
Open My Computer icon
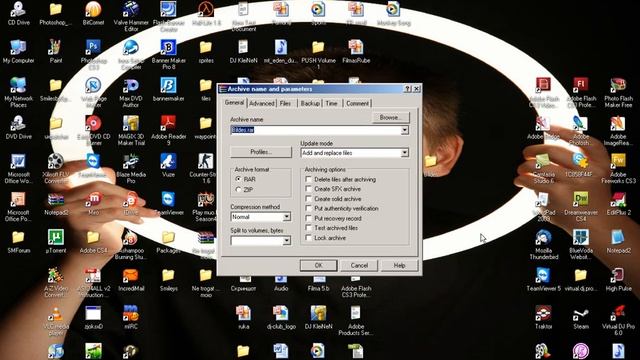point(18,51)
